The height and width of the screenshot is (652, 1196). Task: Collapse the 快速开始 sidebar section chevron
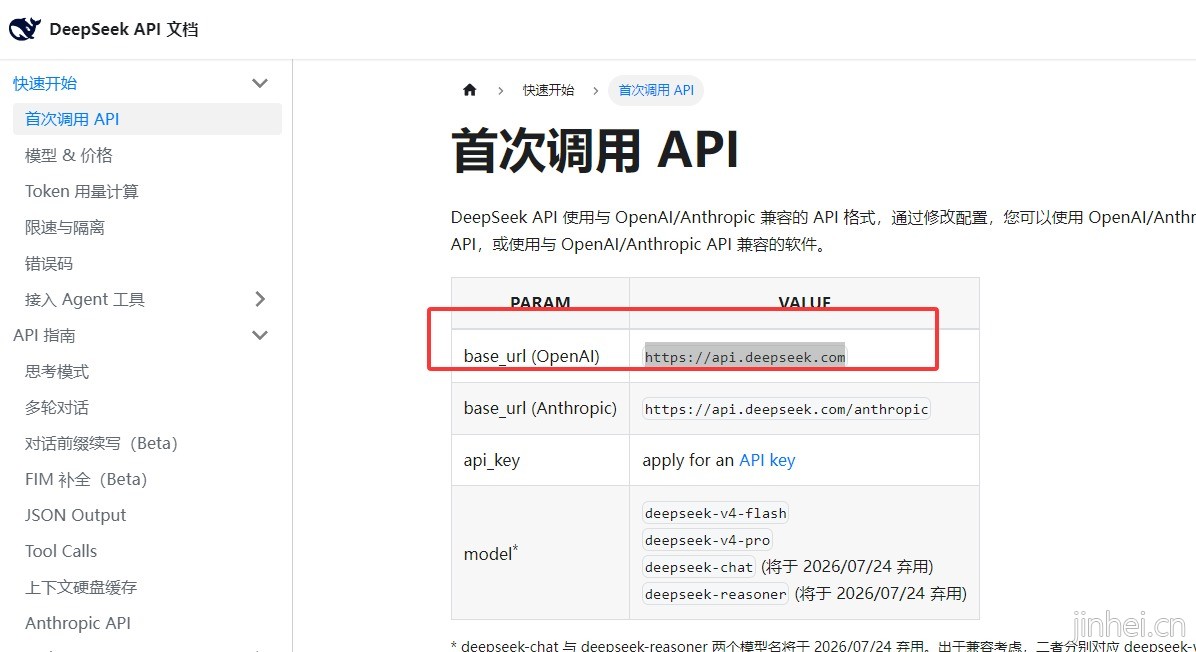(x=260, y=83)
